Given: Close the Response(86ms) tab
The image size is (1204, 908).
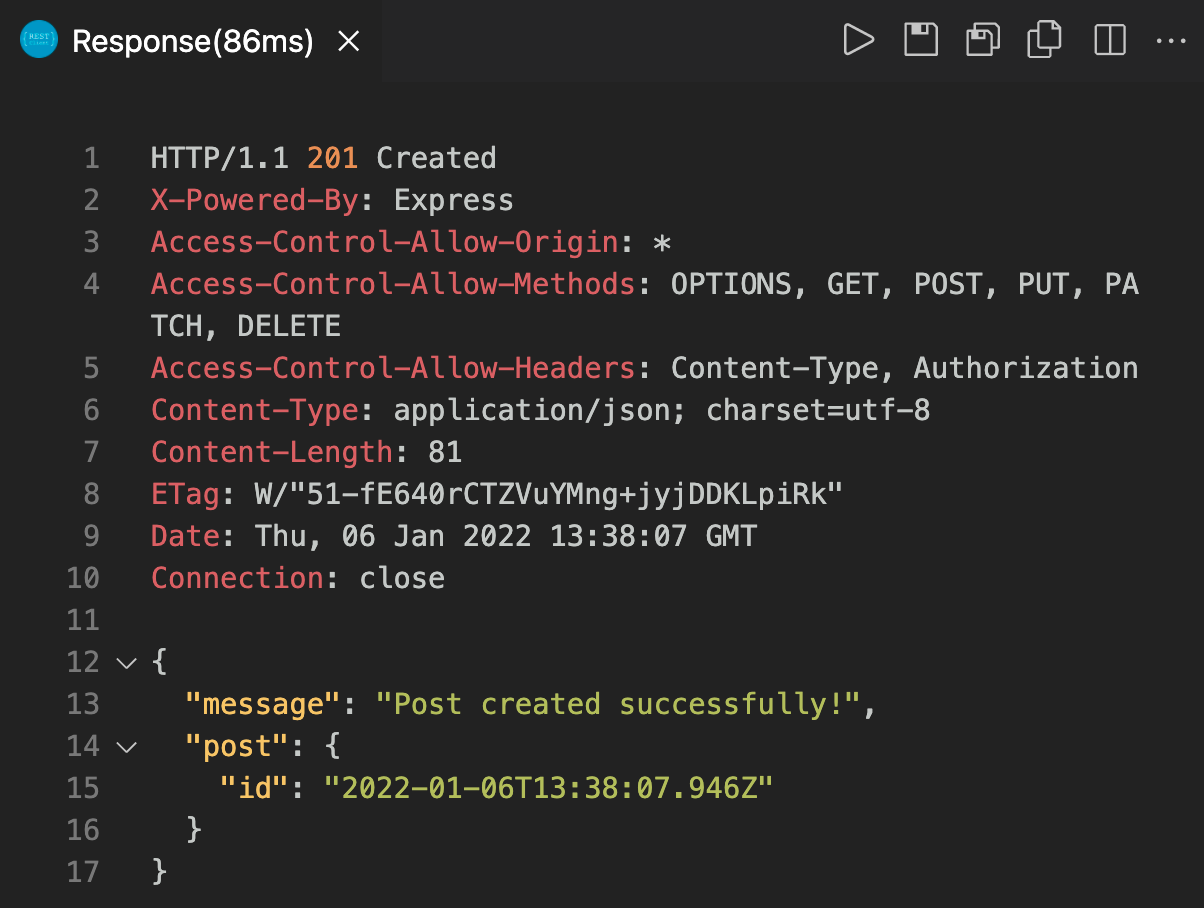Looking at the screenshot, I should 348,41.
